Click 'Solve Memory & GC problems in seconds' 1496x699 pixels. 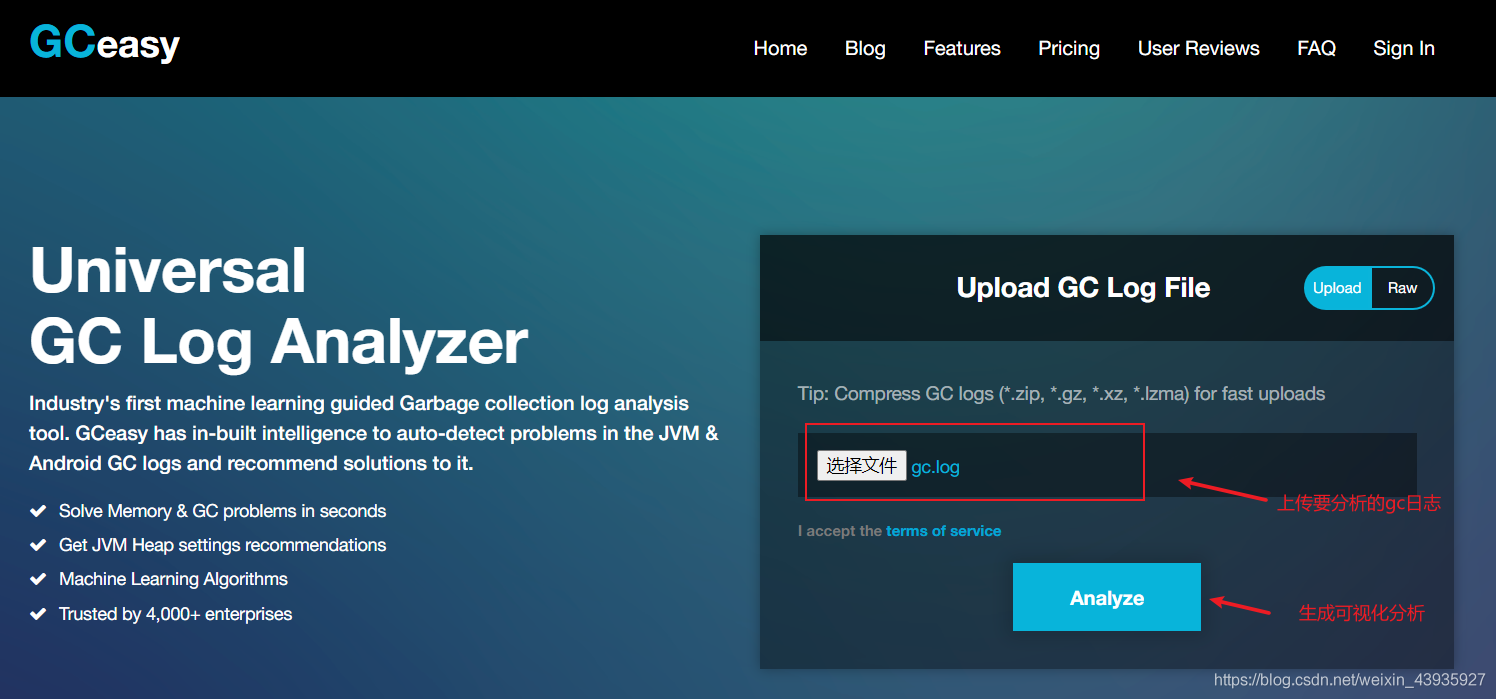pos(222,511)
